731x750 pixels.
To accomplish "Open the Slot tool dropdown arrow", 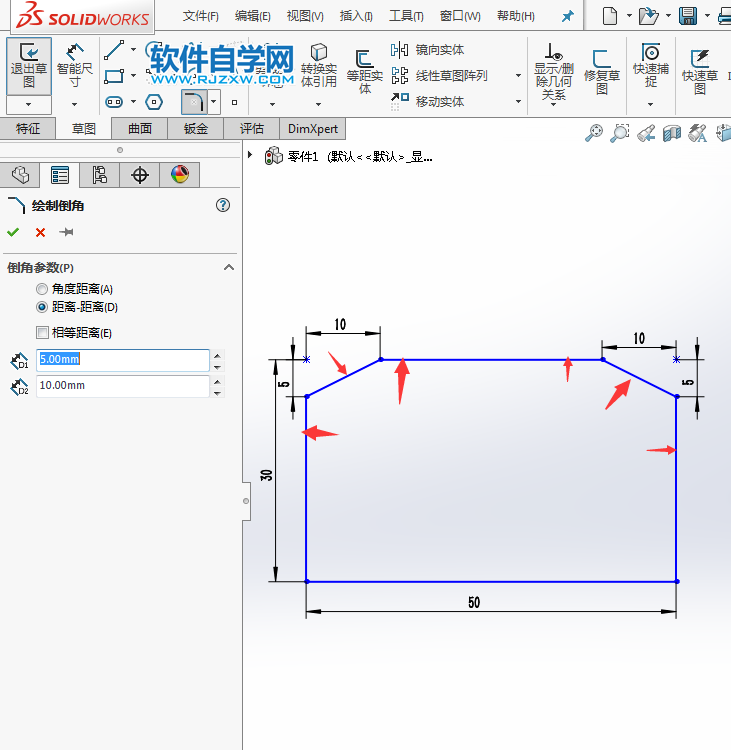I will 133,101.
